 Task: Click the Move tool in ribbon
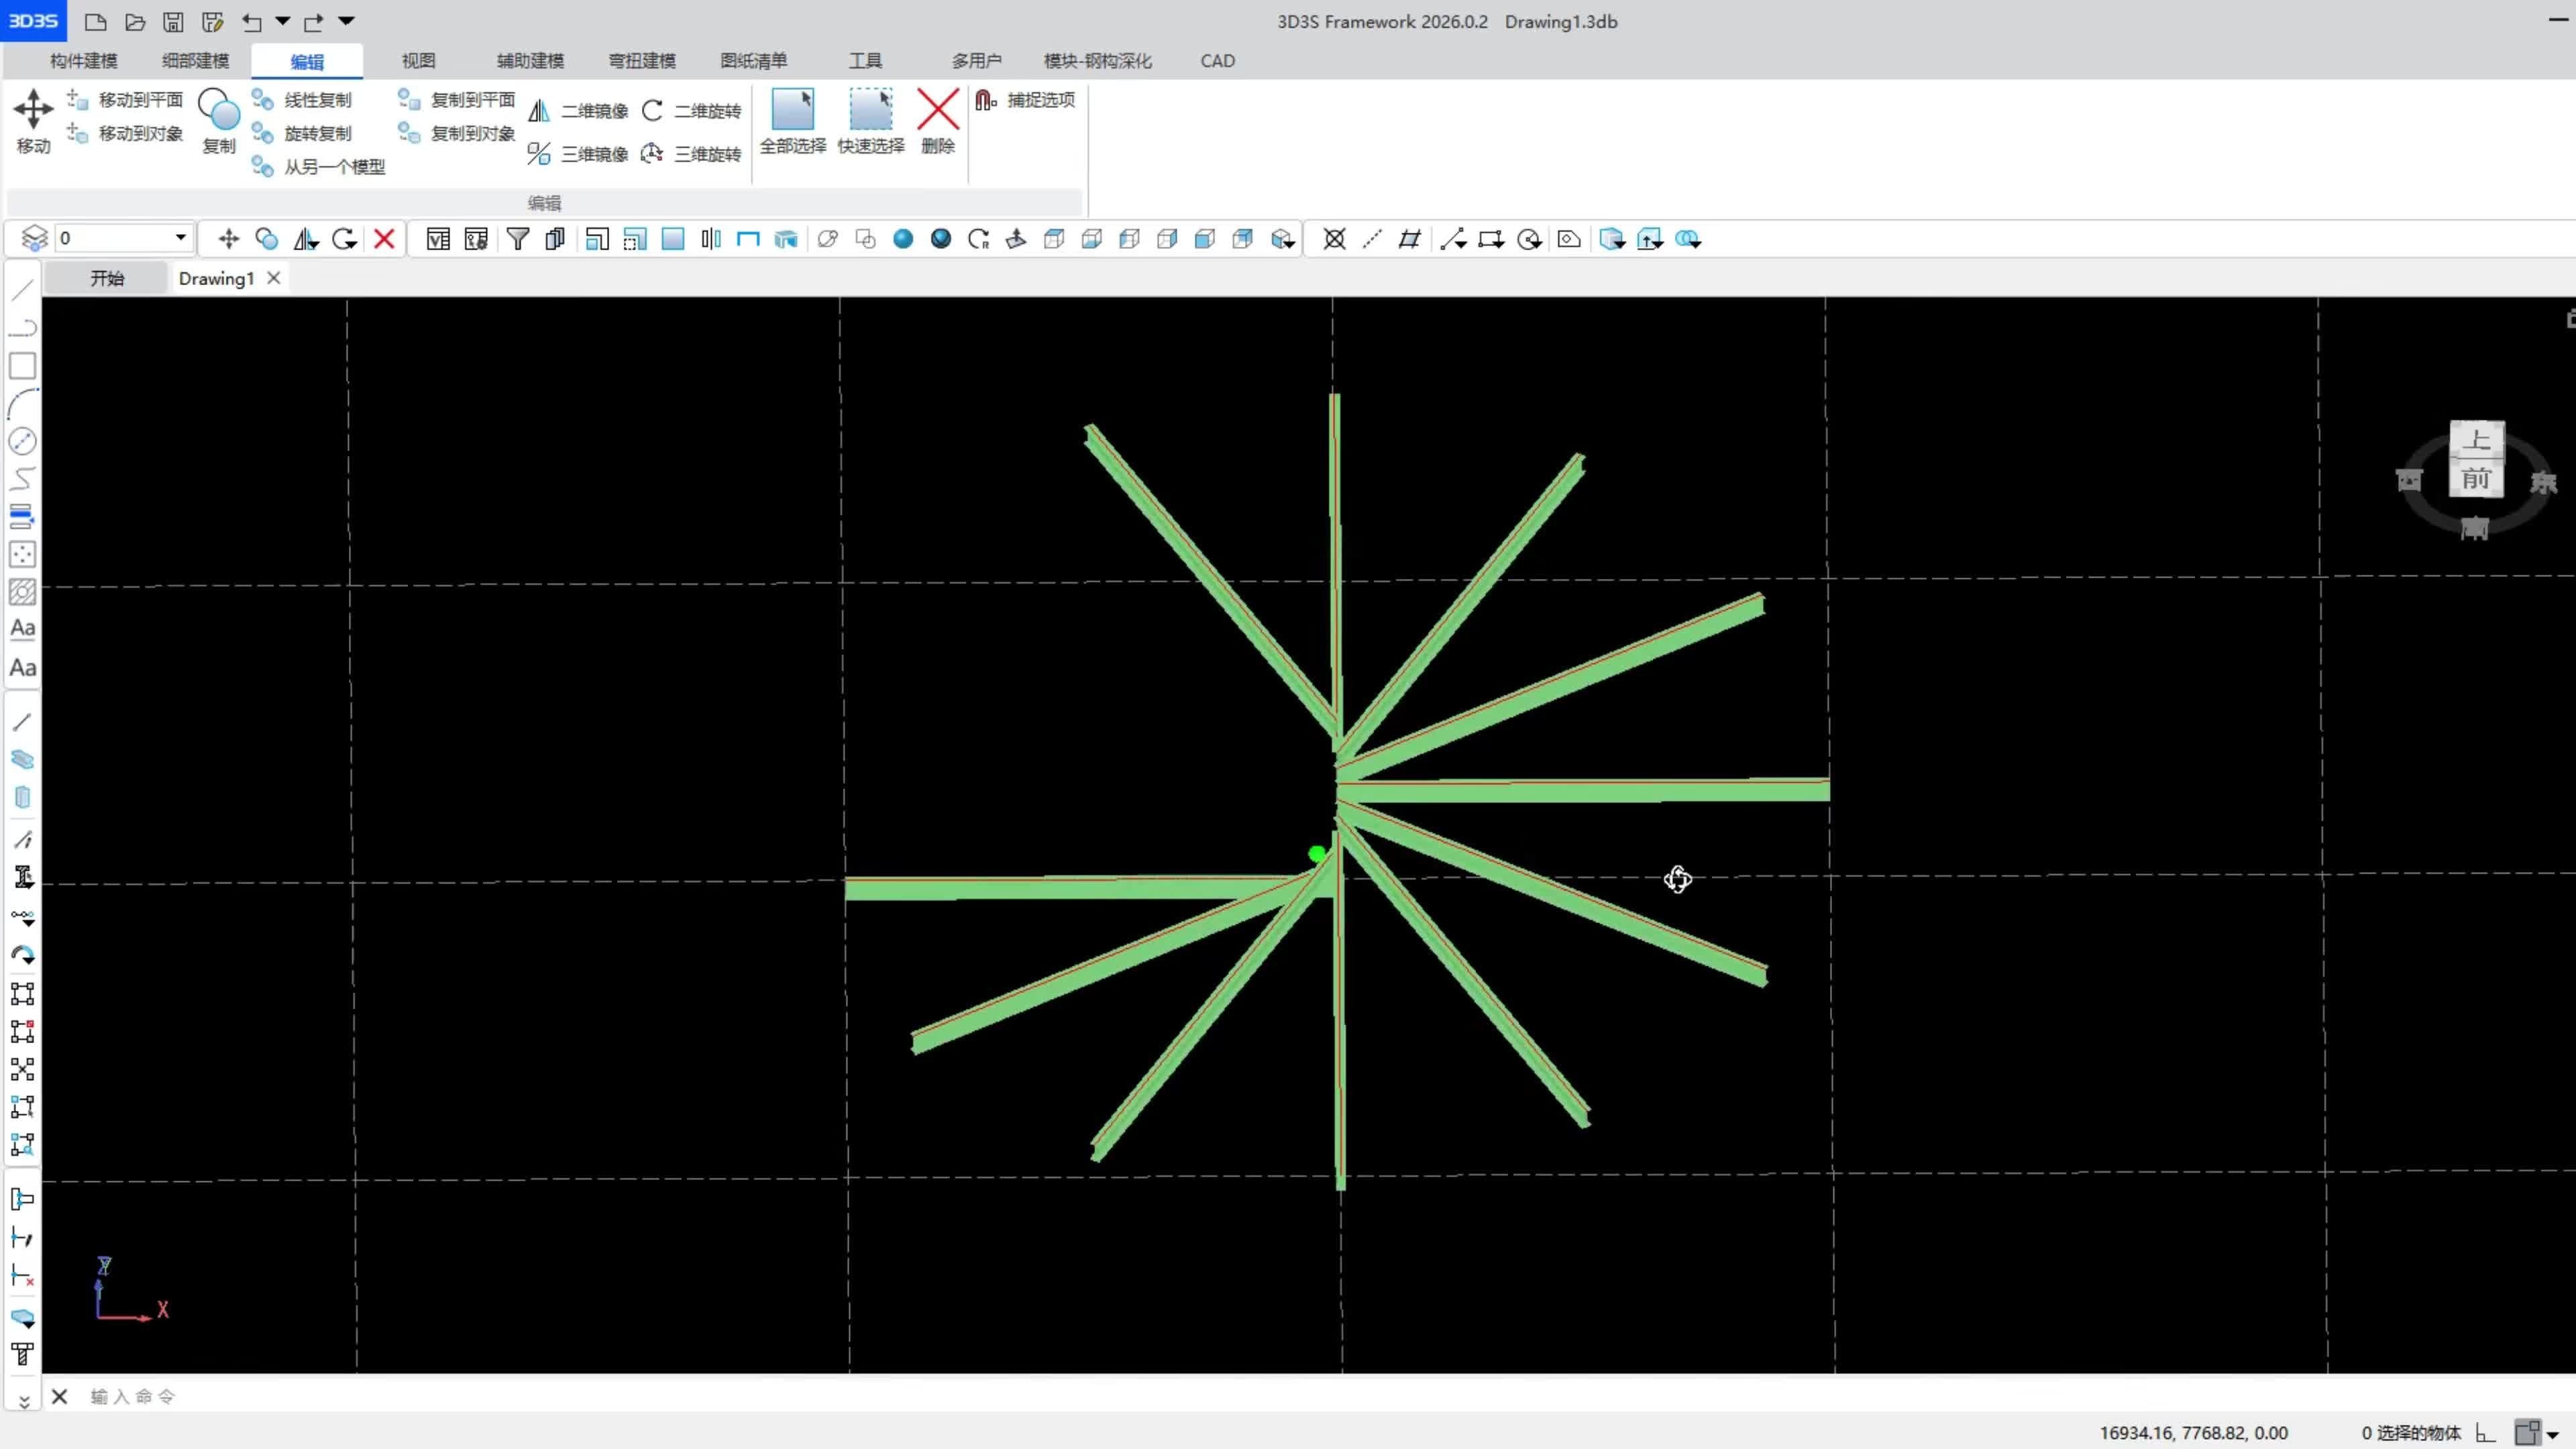click(x=33, y=110)
